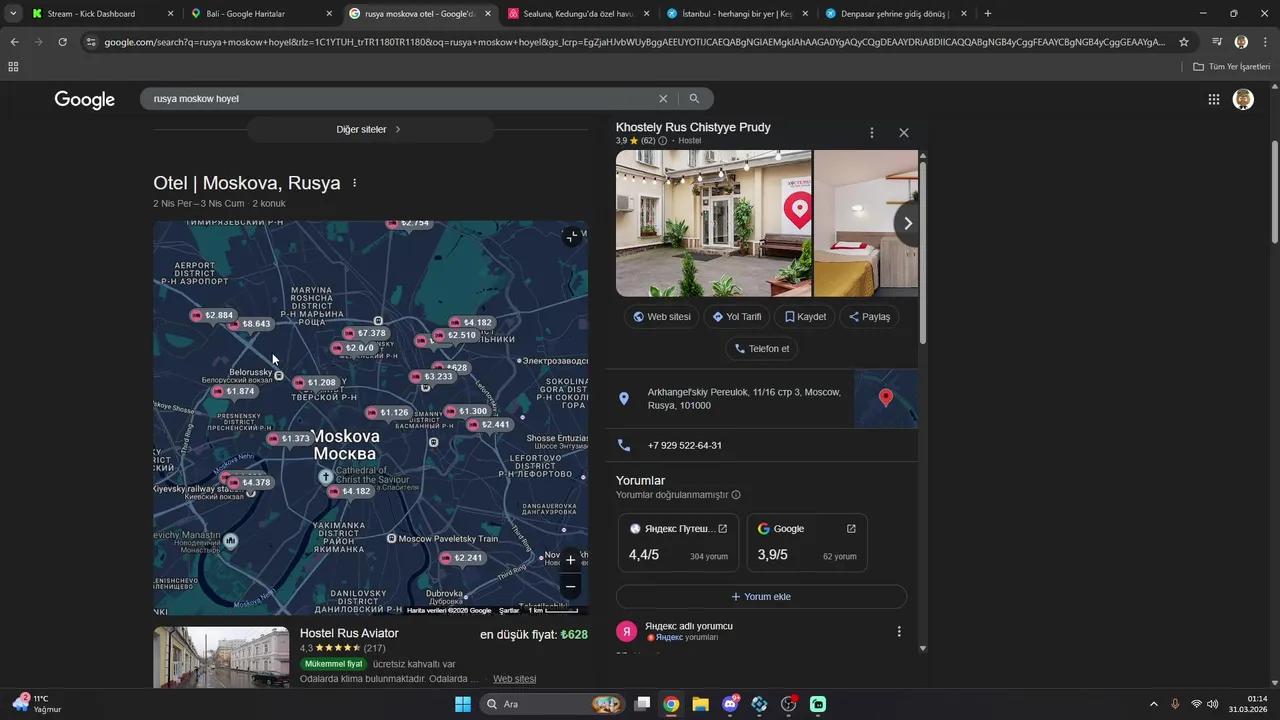The image size is (1280, 720).
Task: Open Яндекс Путеш reviews card
Action: coord(679,542)
